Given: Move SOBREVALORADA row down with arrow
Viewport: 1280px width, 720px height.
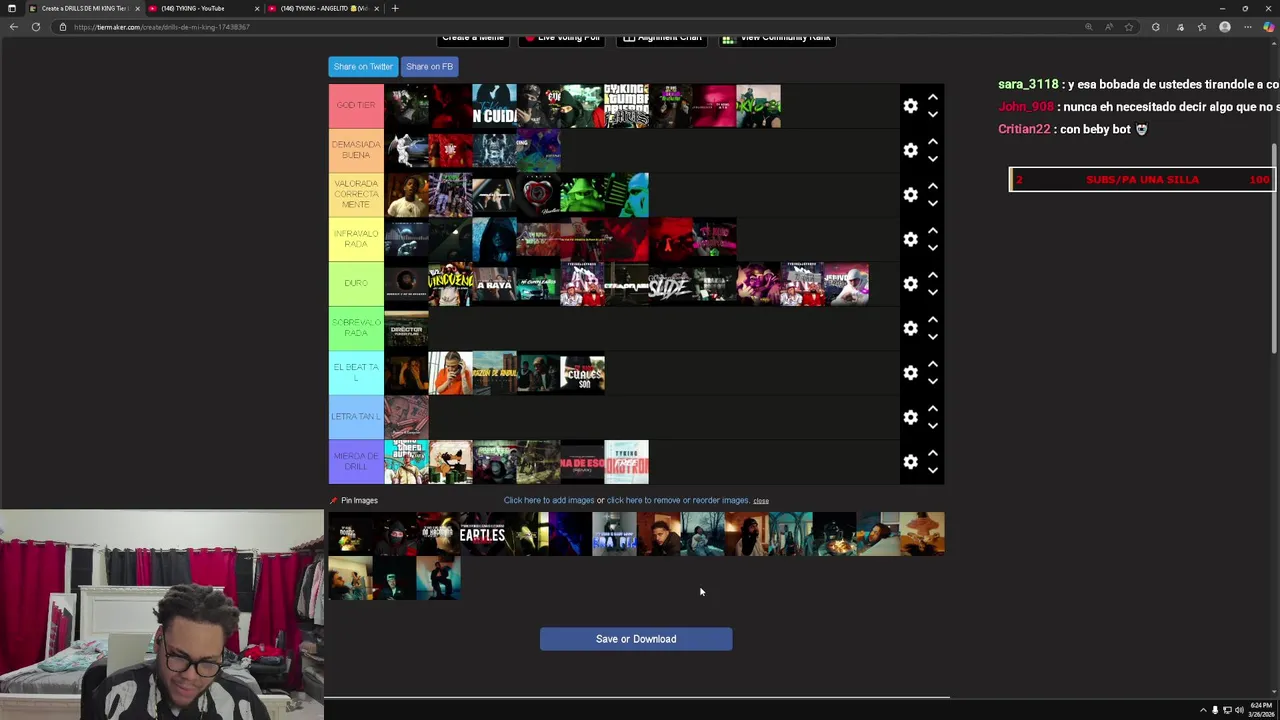Looking at the screenshot, I should point(932,336).
